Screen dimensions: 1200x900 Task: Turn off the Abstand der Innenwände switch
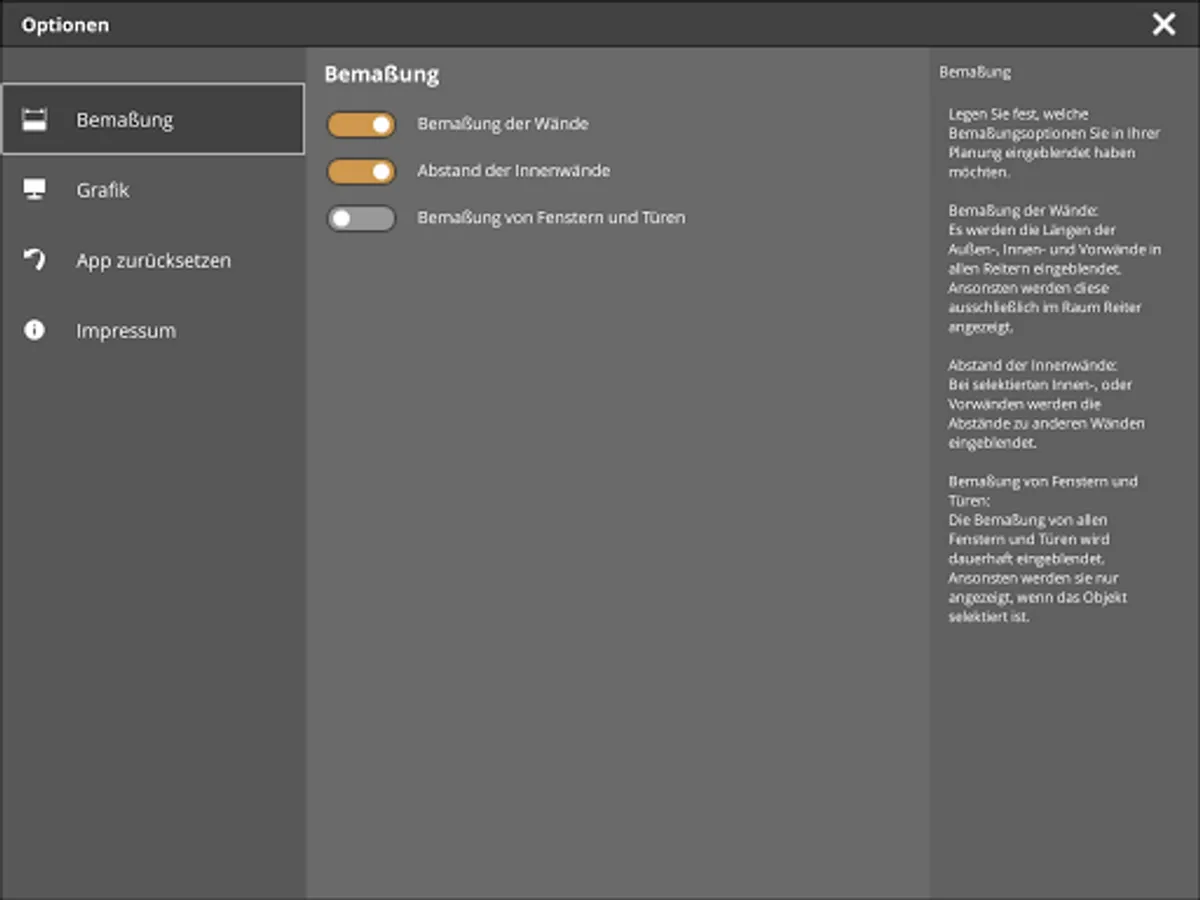click(x=361, y=171)
